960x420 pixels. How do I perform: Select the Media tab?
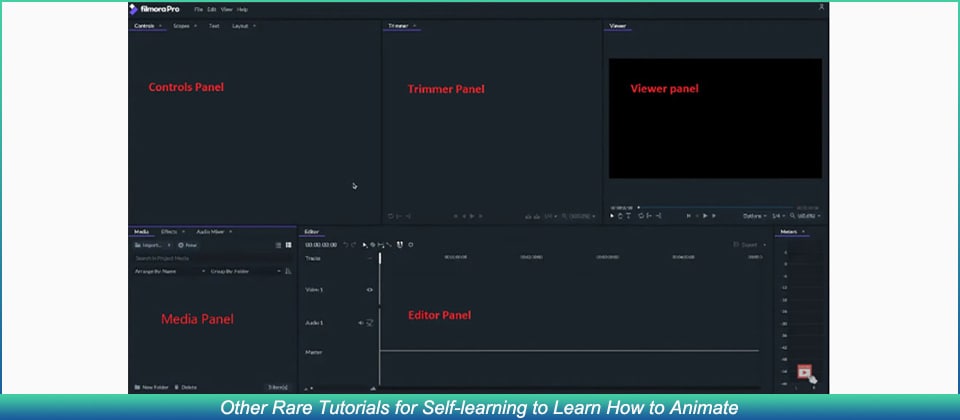(141, 231)
